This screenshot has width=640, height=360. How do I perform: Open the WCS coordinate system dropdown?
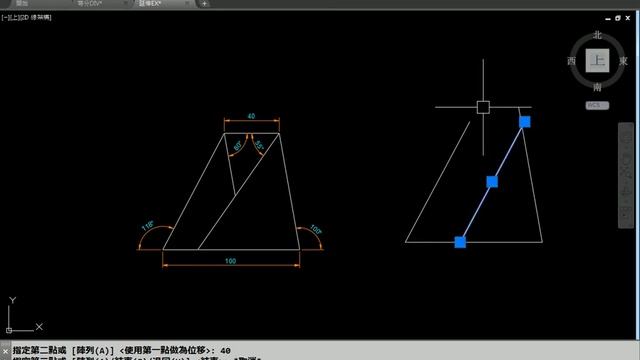click(597, 105)
